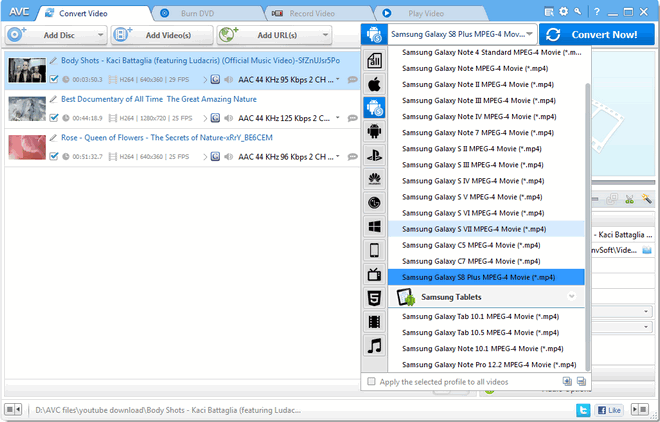Open the help question mark icon

tap(596, 12)
